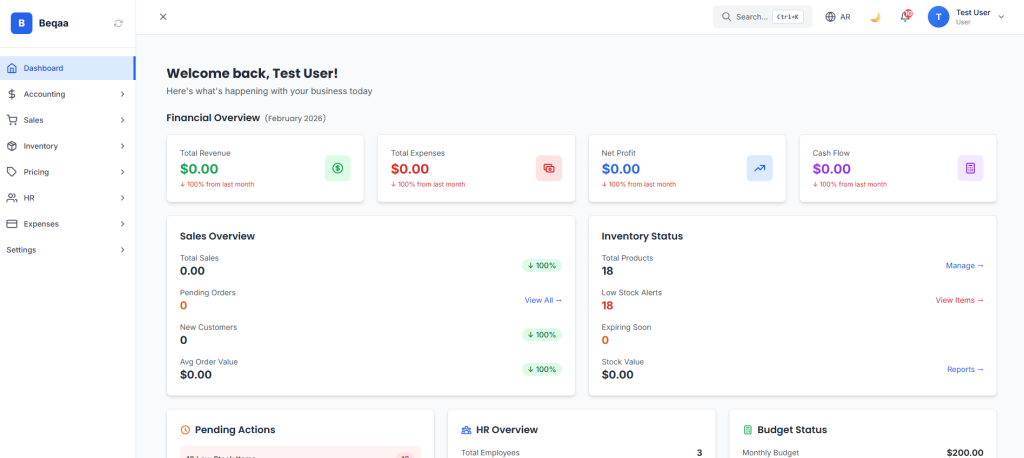Click Manage link under Inventory Status
This screenshot has height=458, width=1024.
click(964, 266)
